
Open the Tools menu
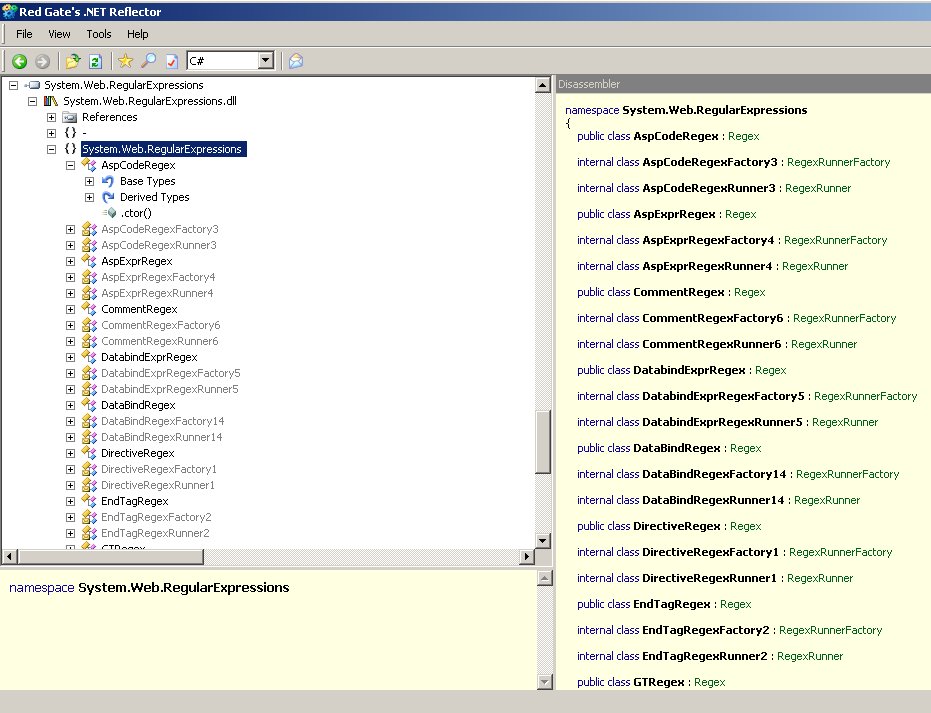(x=99, y=34)
